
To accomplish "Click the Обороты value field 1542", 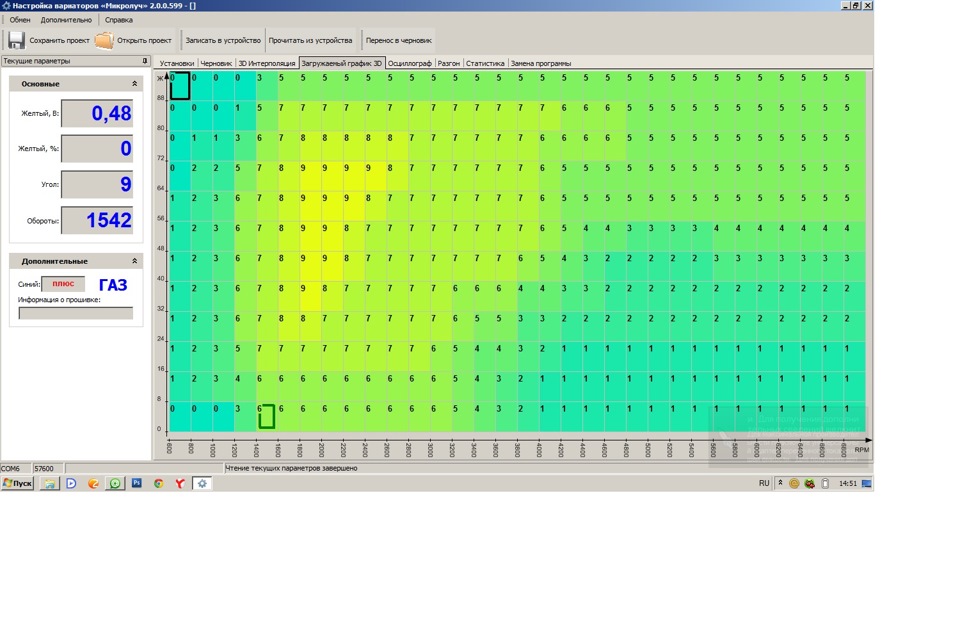I will click(97, 220).
